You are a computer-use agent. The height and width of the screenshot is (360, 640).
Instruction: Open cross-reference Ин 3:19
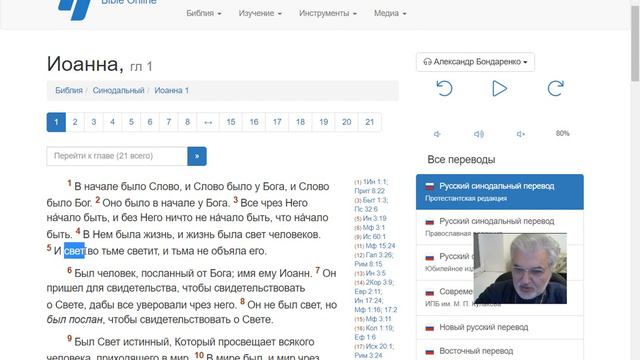(374, 218)
